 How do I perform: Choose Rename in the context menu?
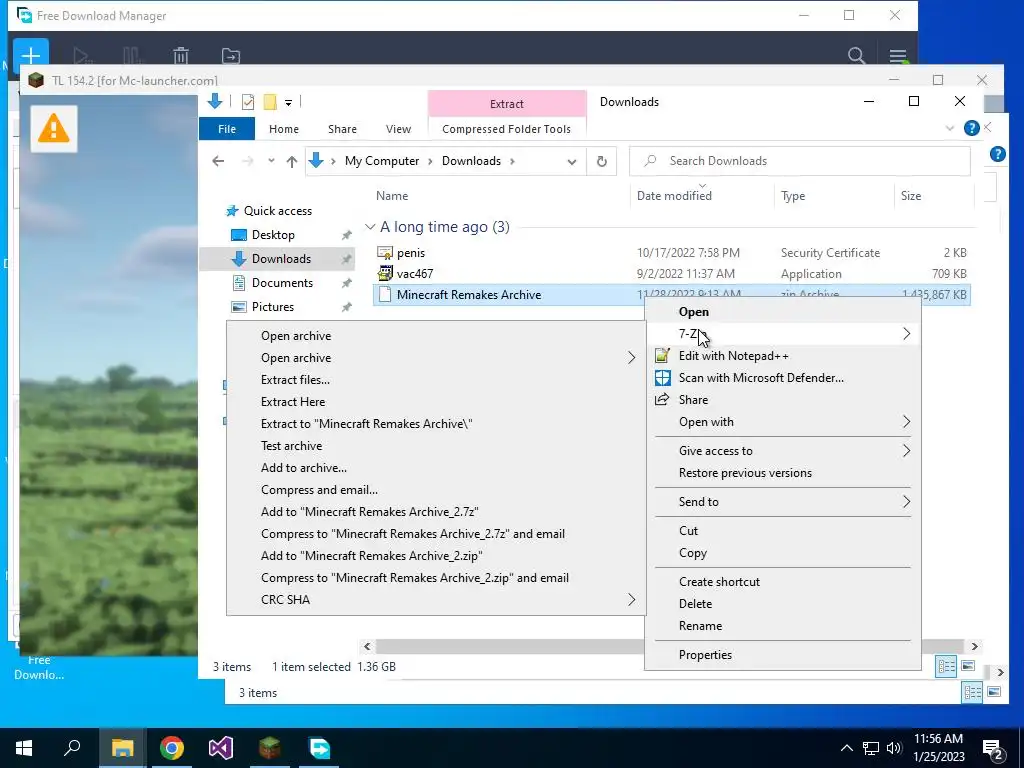tap(700, 626)
